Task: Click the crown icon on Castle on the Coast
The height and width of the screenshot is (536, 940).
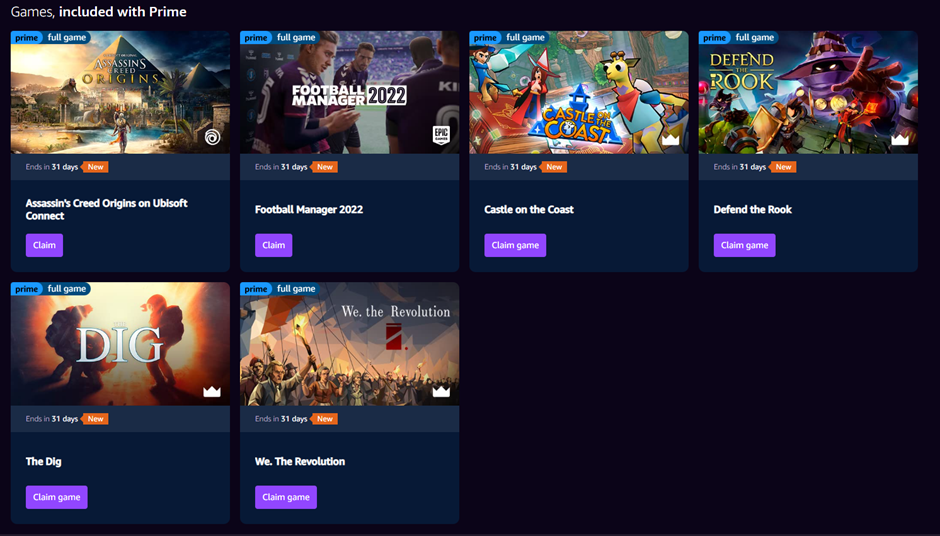Action: point(670,140)
